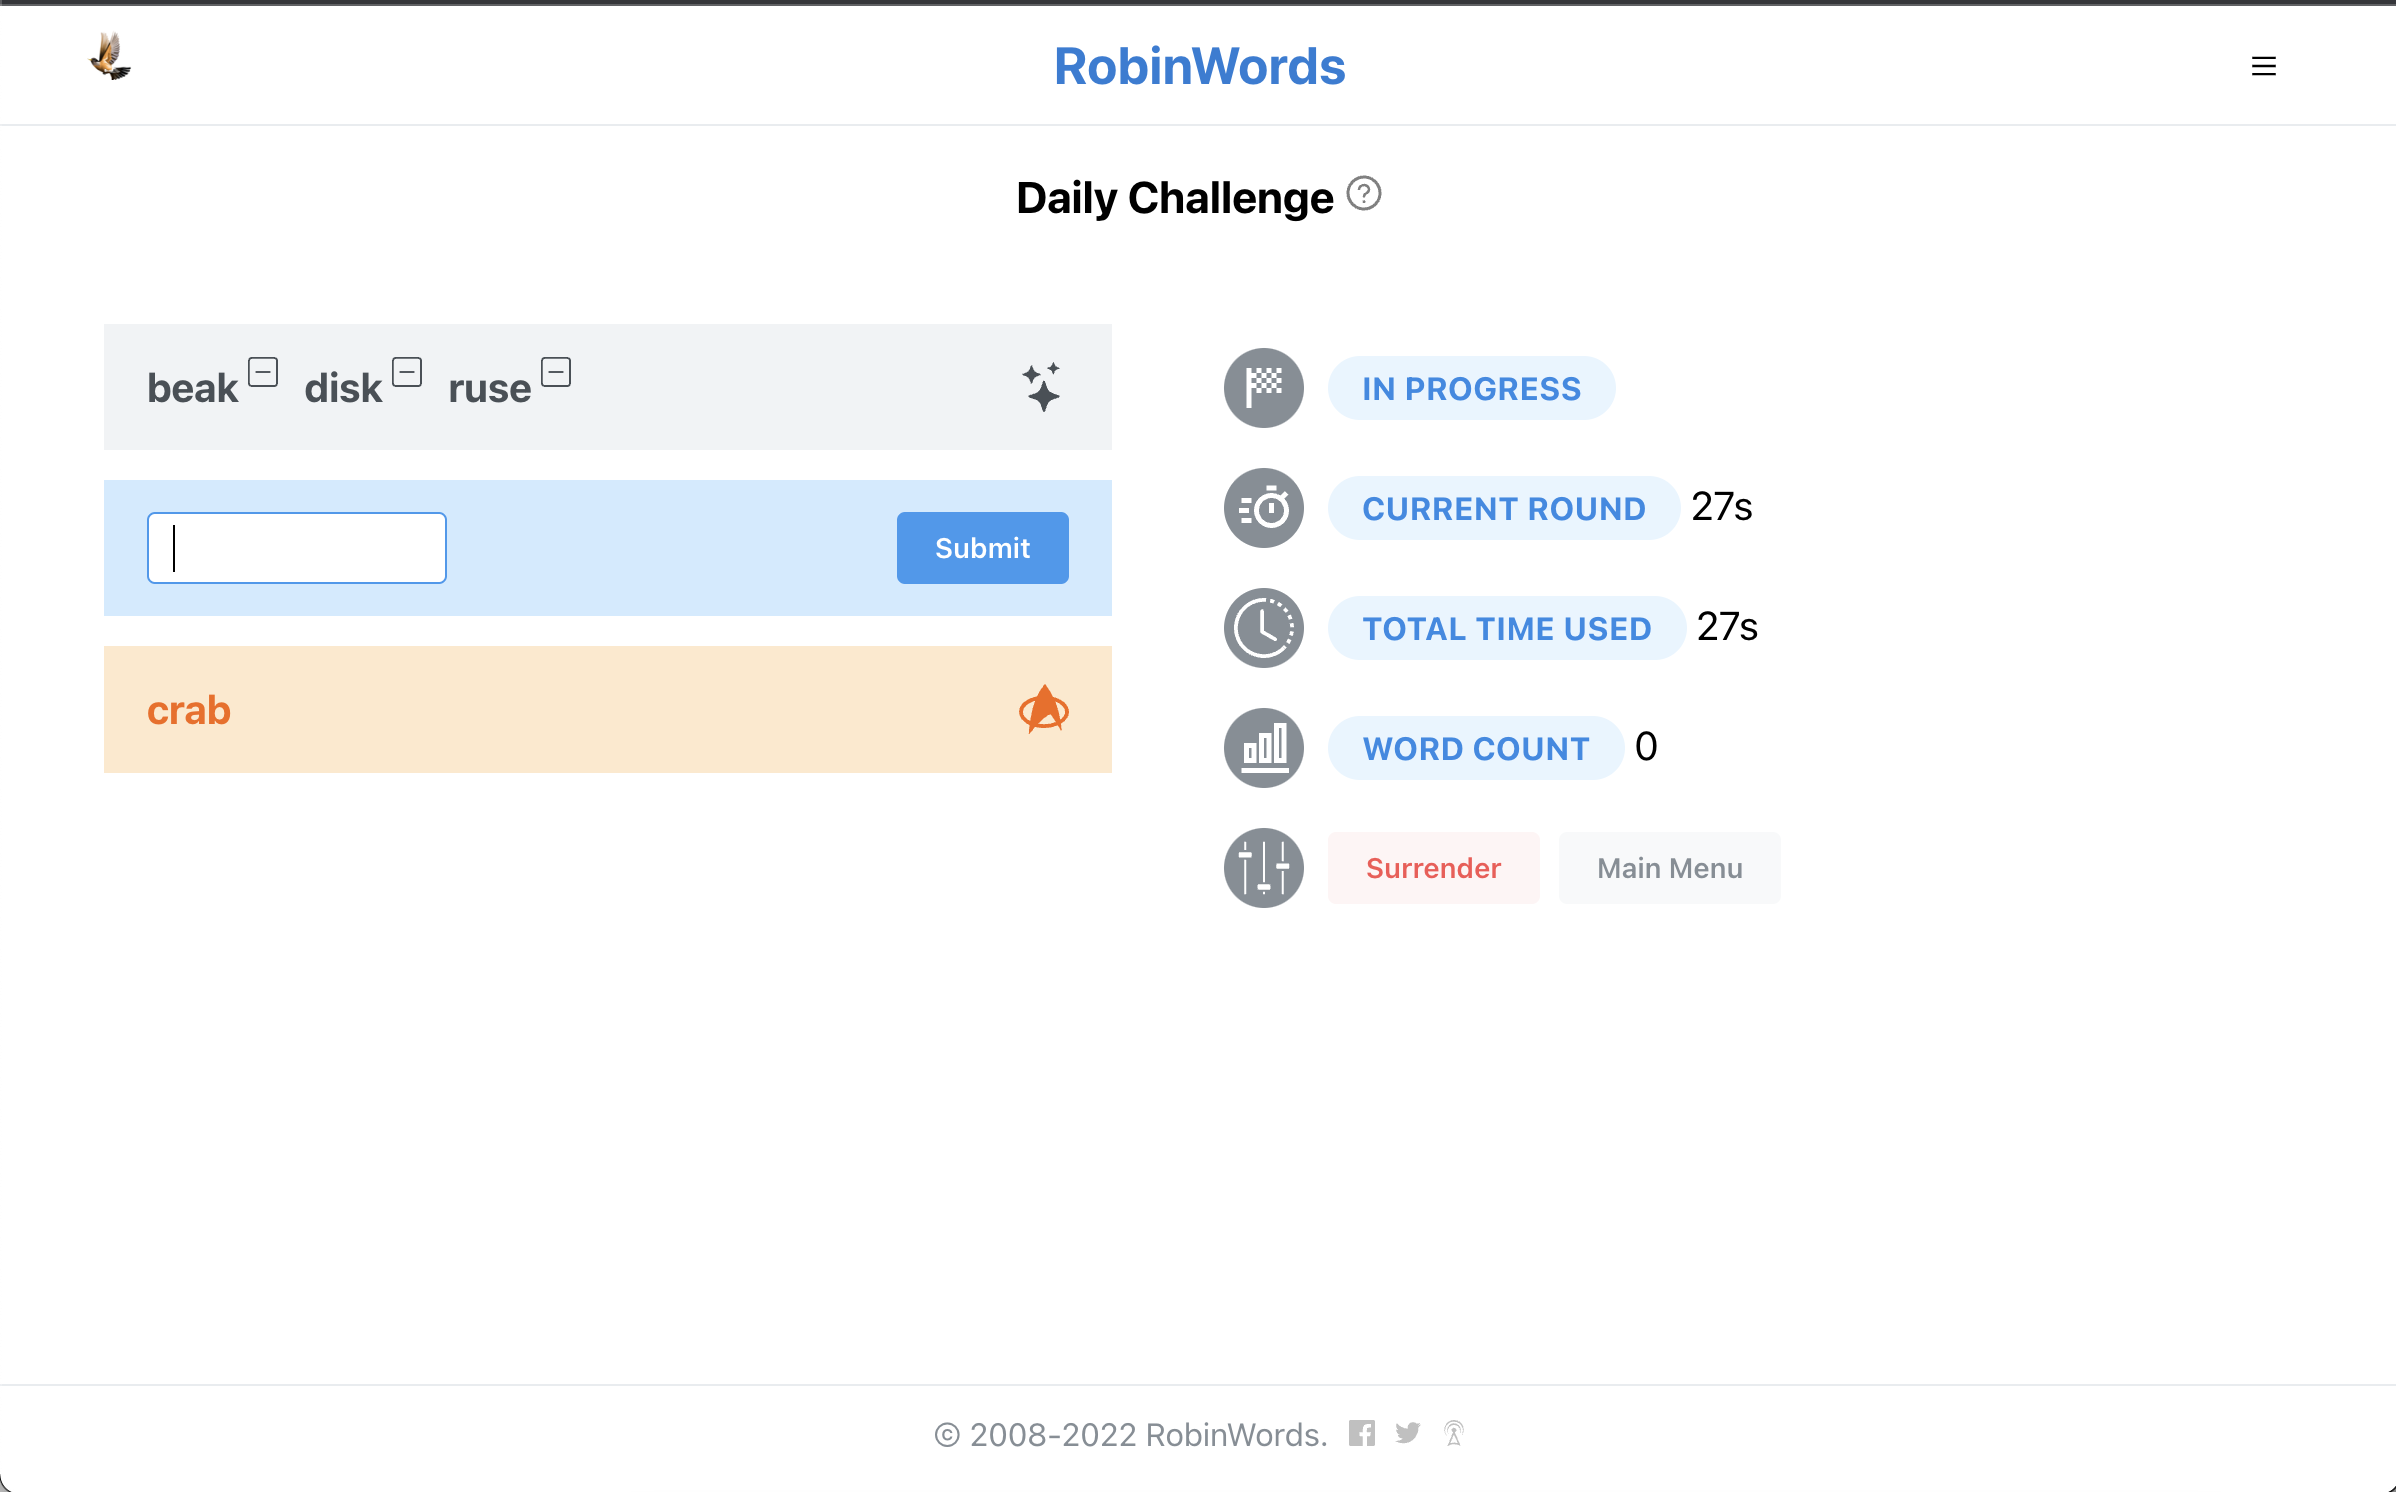Click the sparkle stars icon
The image size is (2396, 1492).
tap(1041, 387)
